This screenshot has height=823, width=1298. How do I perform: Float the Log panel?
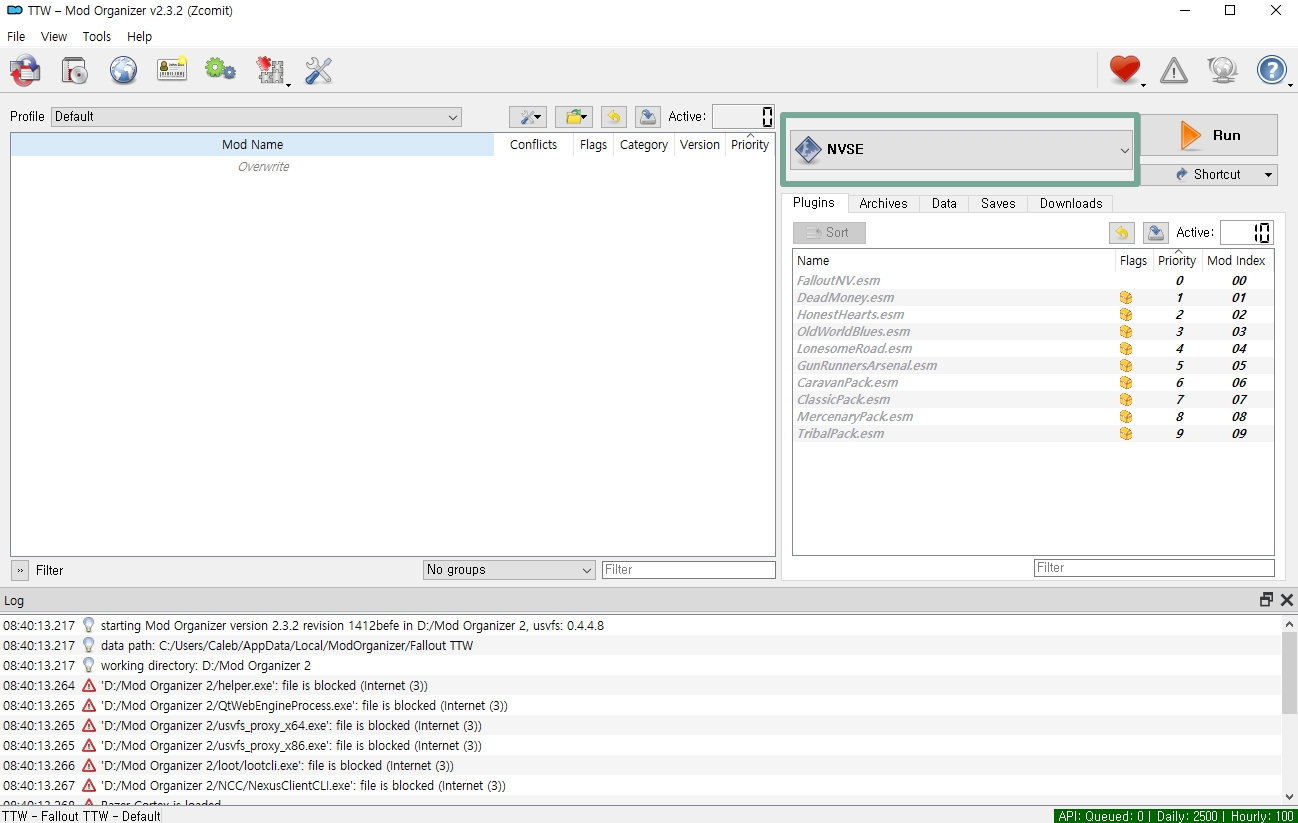(x=1266, y=600)
